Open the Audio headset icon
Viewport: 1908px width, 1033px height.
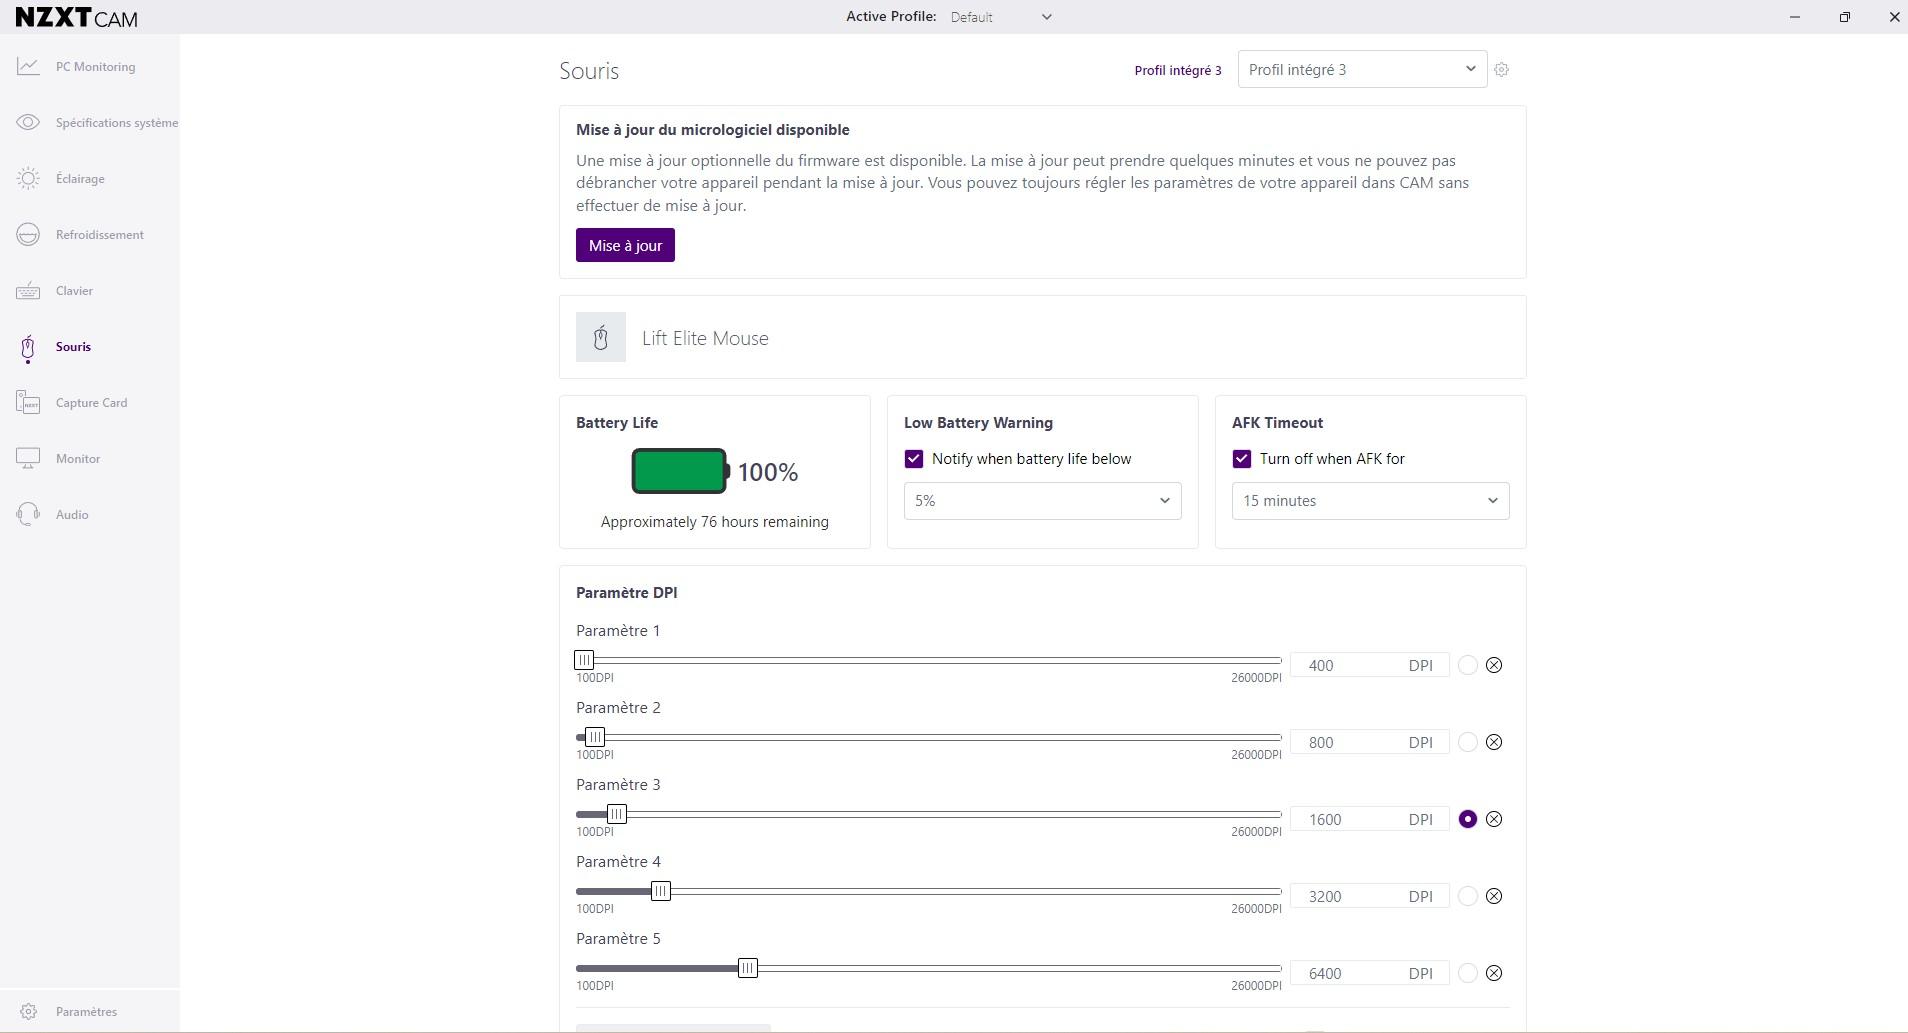(x=28, y=515)
